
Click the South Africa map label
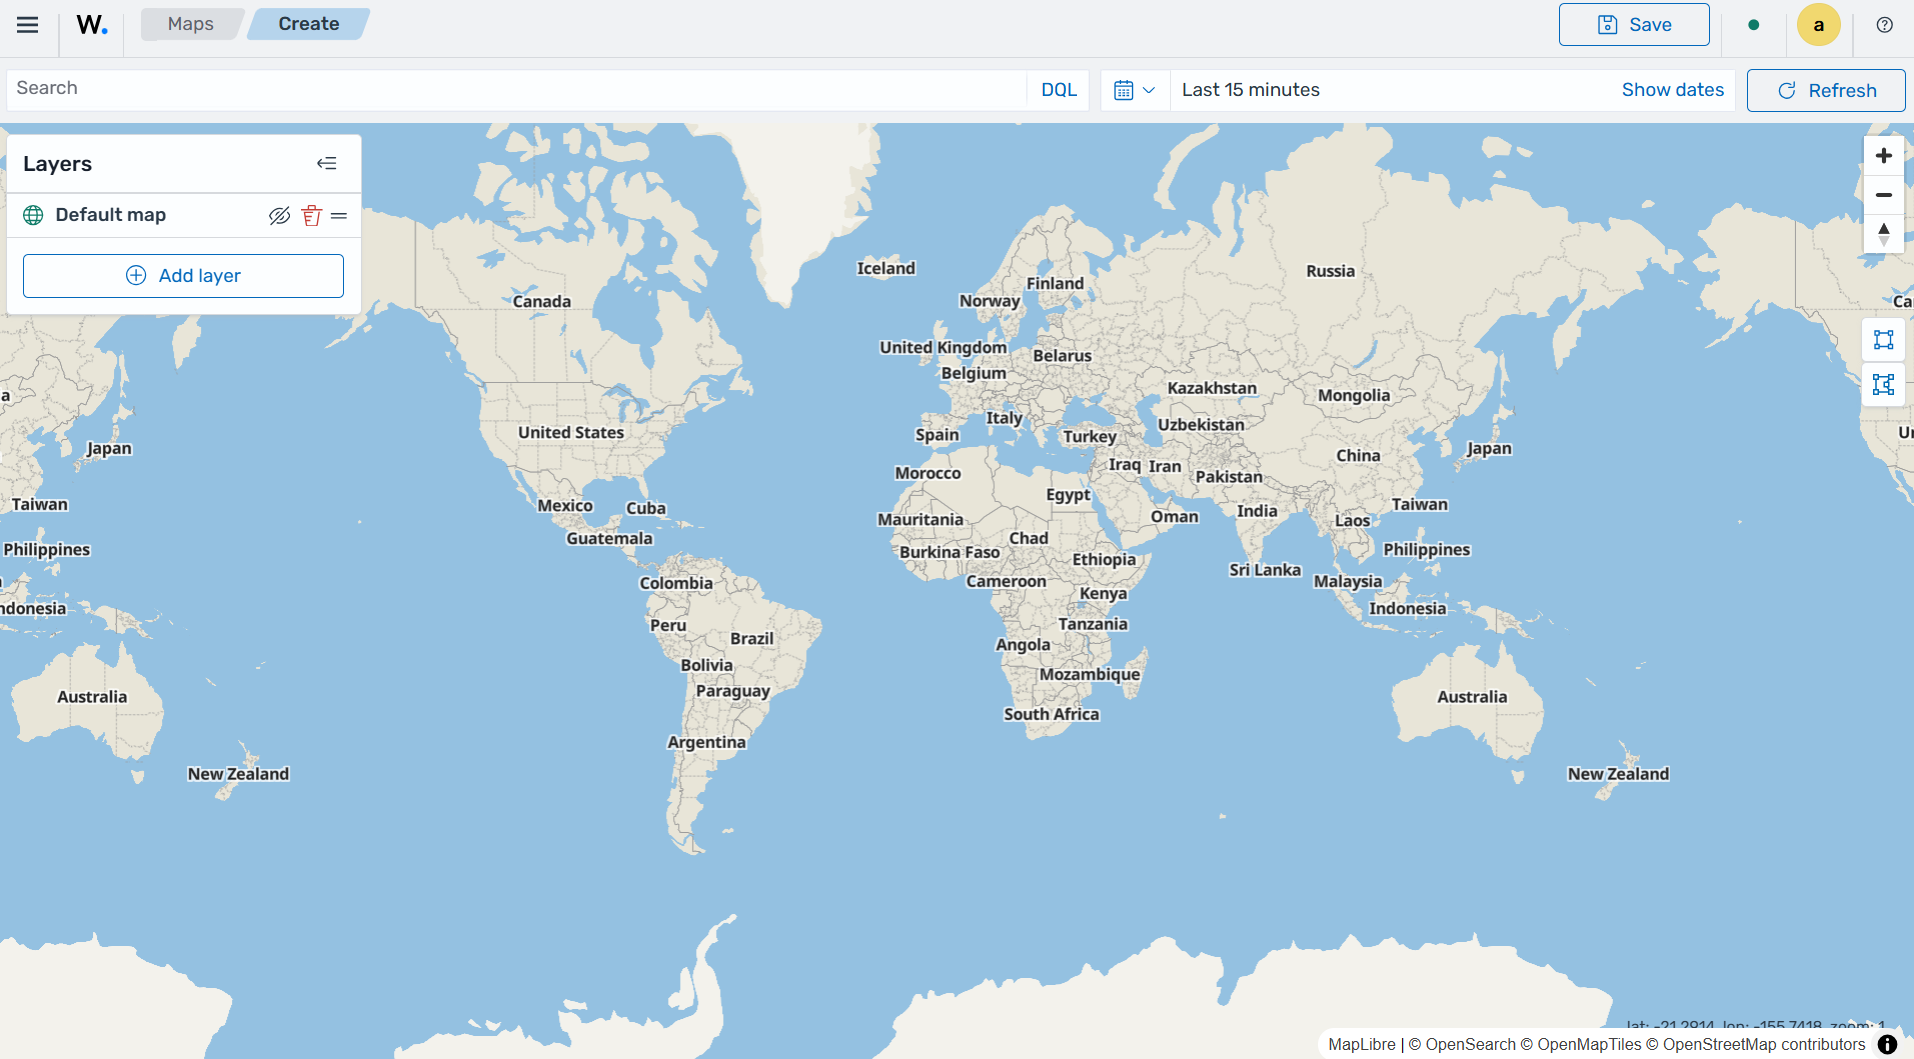(1051, 714)
